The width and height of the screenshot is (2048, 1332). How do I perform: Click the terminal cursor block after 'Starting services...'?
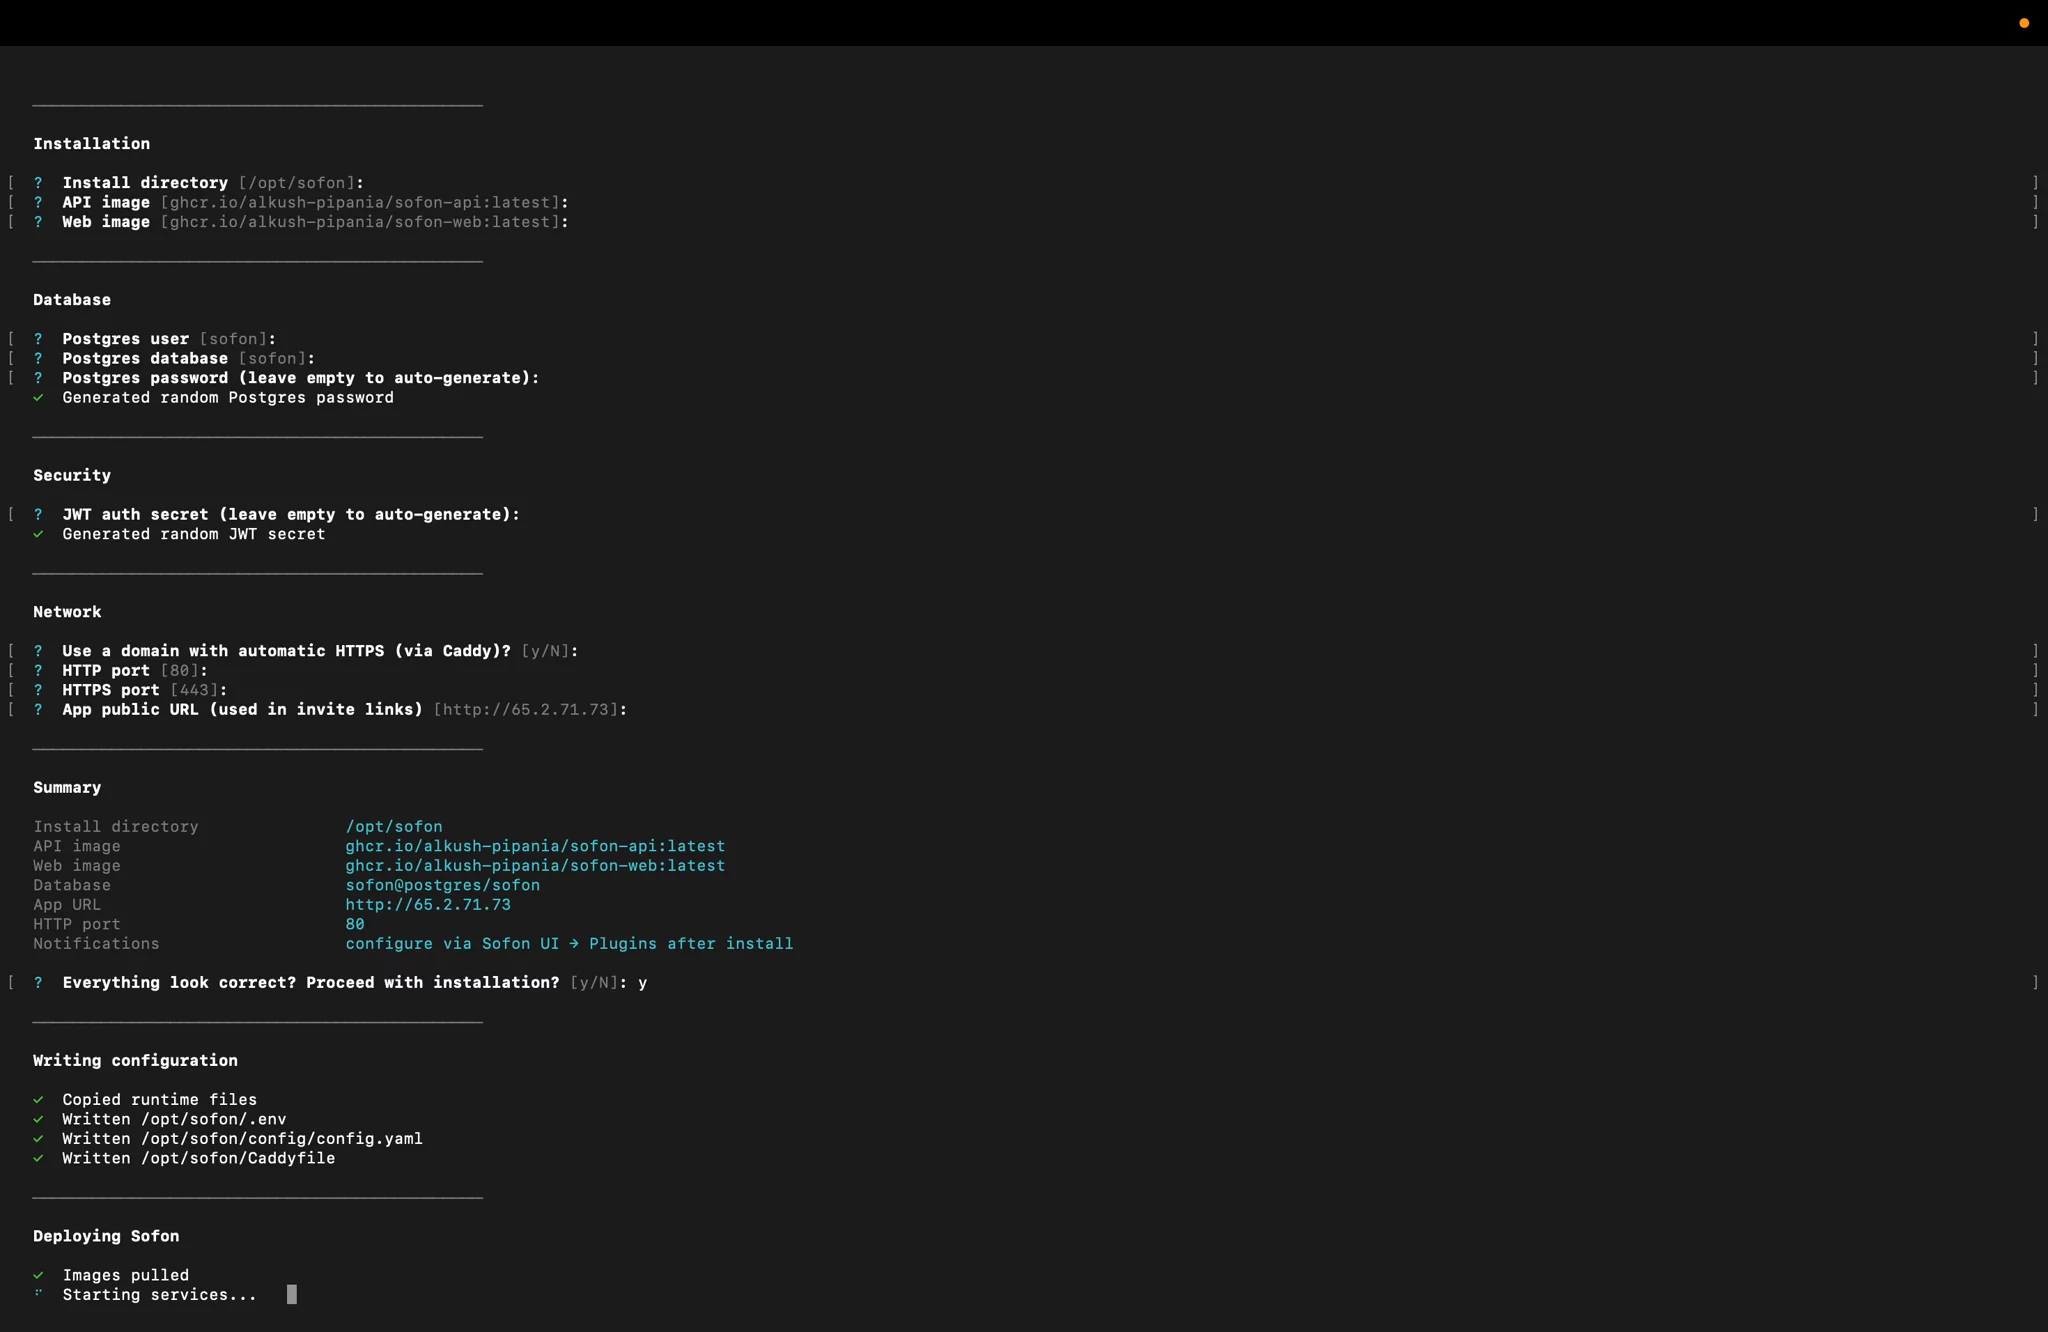point(292,1295)
